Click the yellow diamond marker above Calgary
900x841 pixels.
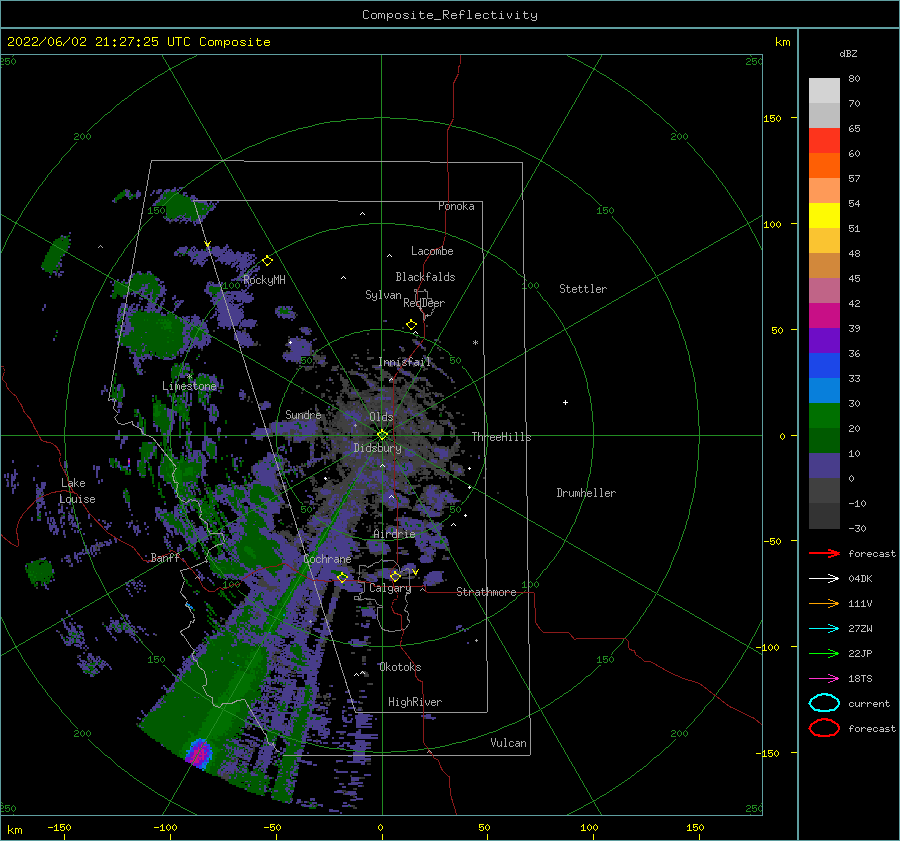(x=395, y=576)
